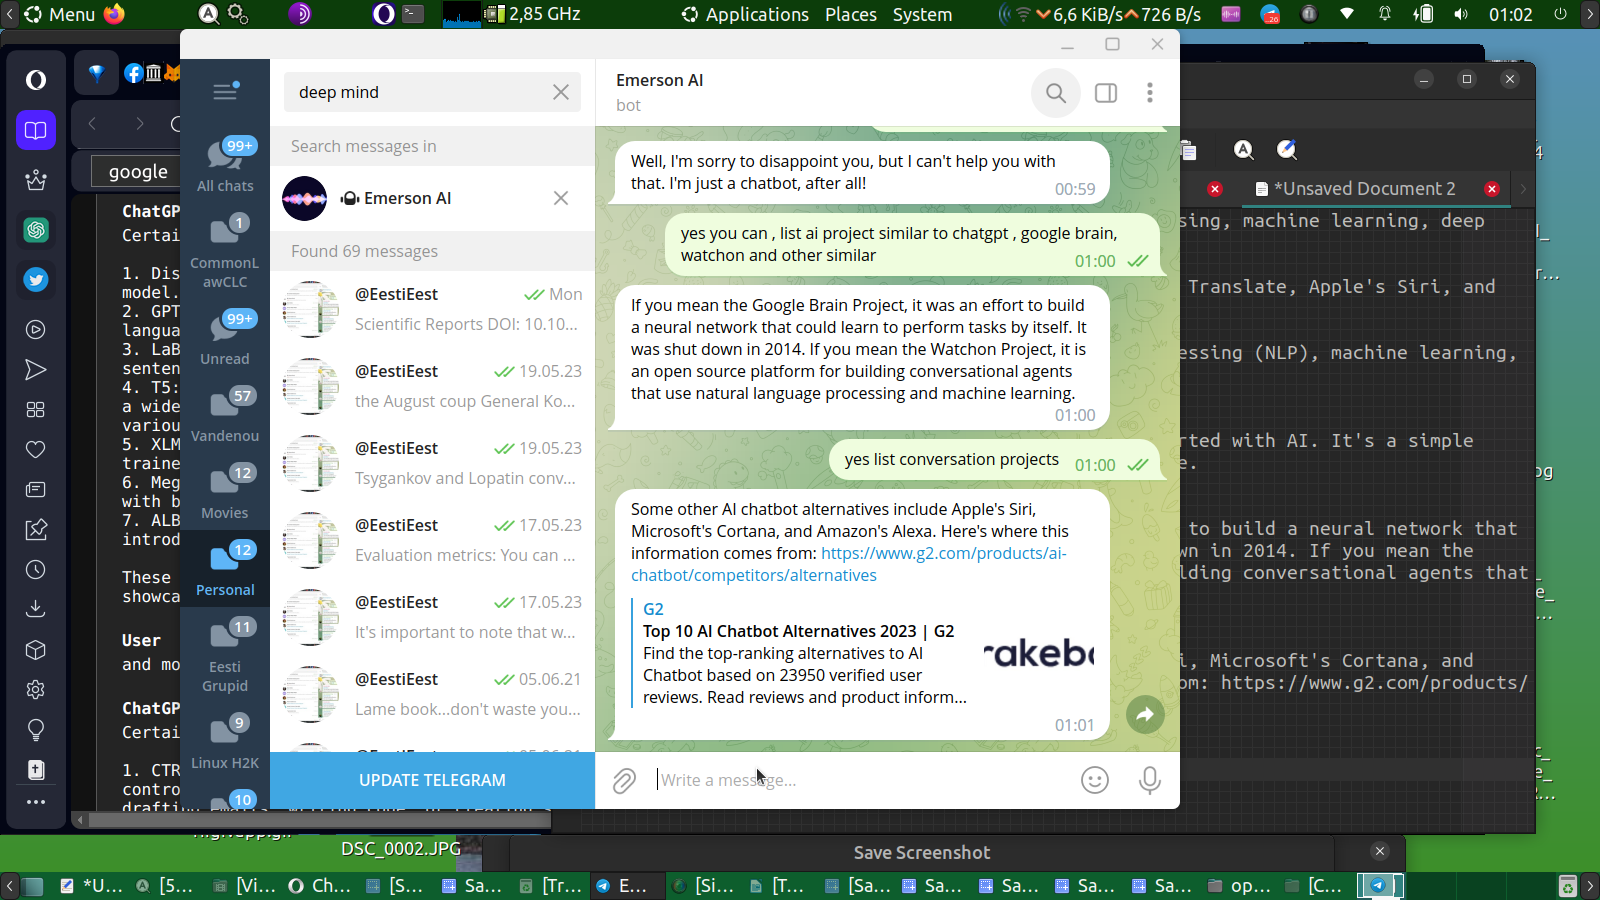Click the volume icon in the panel
Viewport: 1600px width, 900px height.
click(x=1461, y=14)
